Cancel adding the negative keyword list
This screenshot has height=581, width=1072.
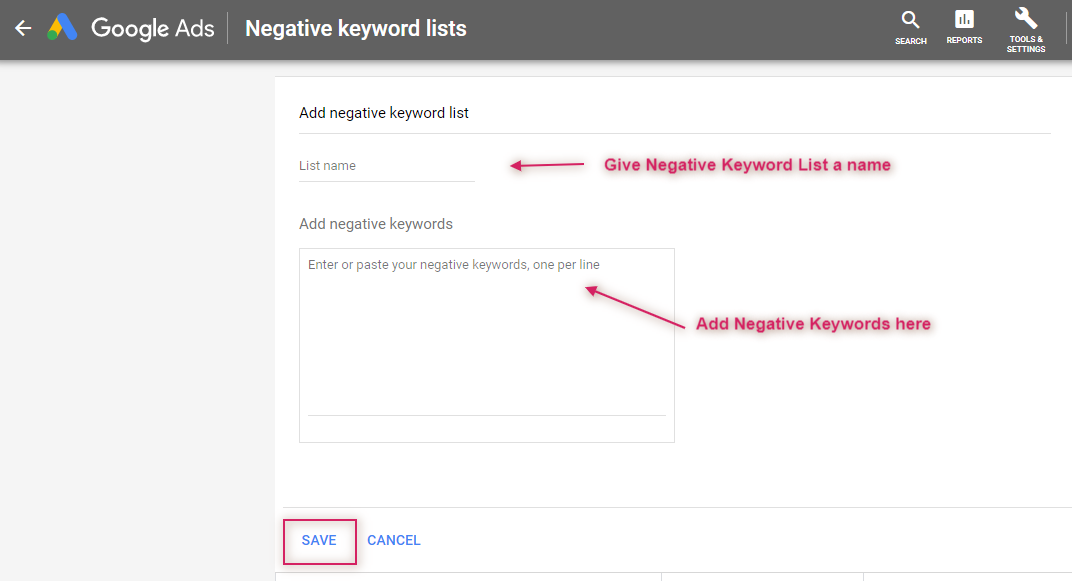pyautogui.click(x=394, y=541)
